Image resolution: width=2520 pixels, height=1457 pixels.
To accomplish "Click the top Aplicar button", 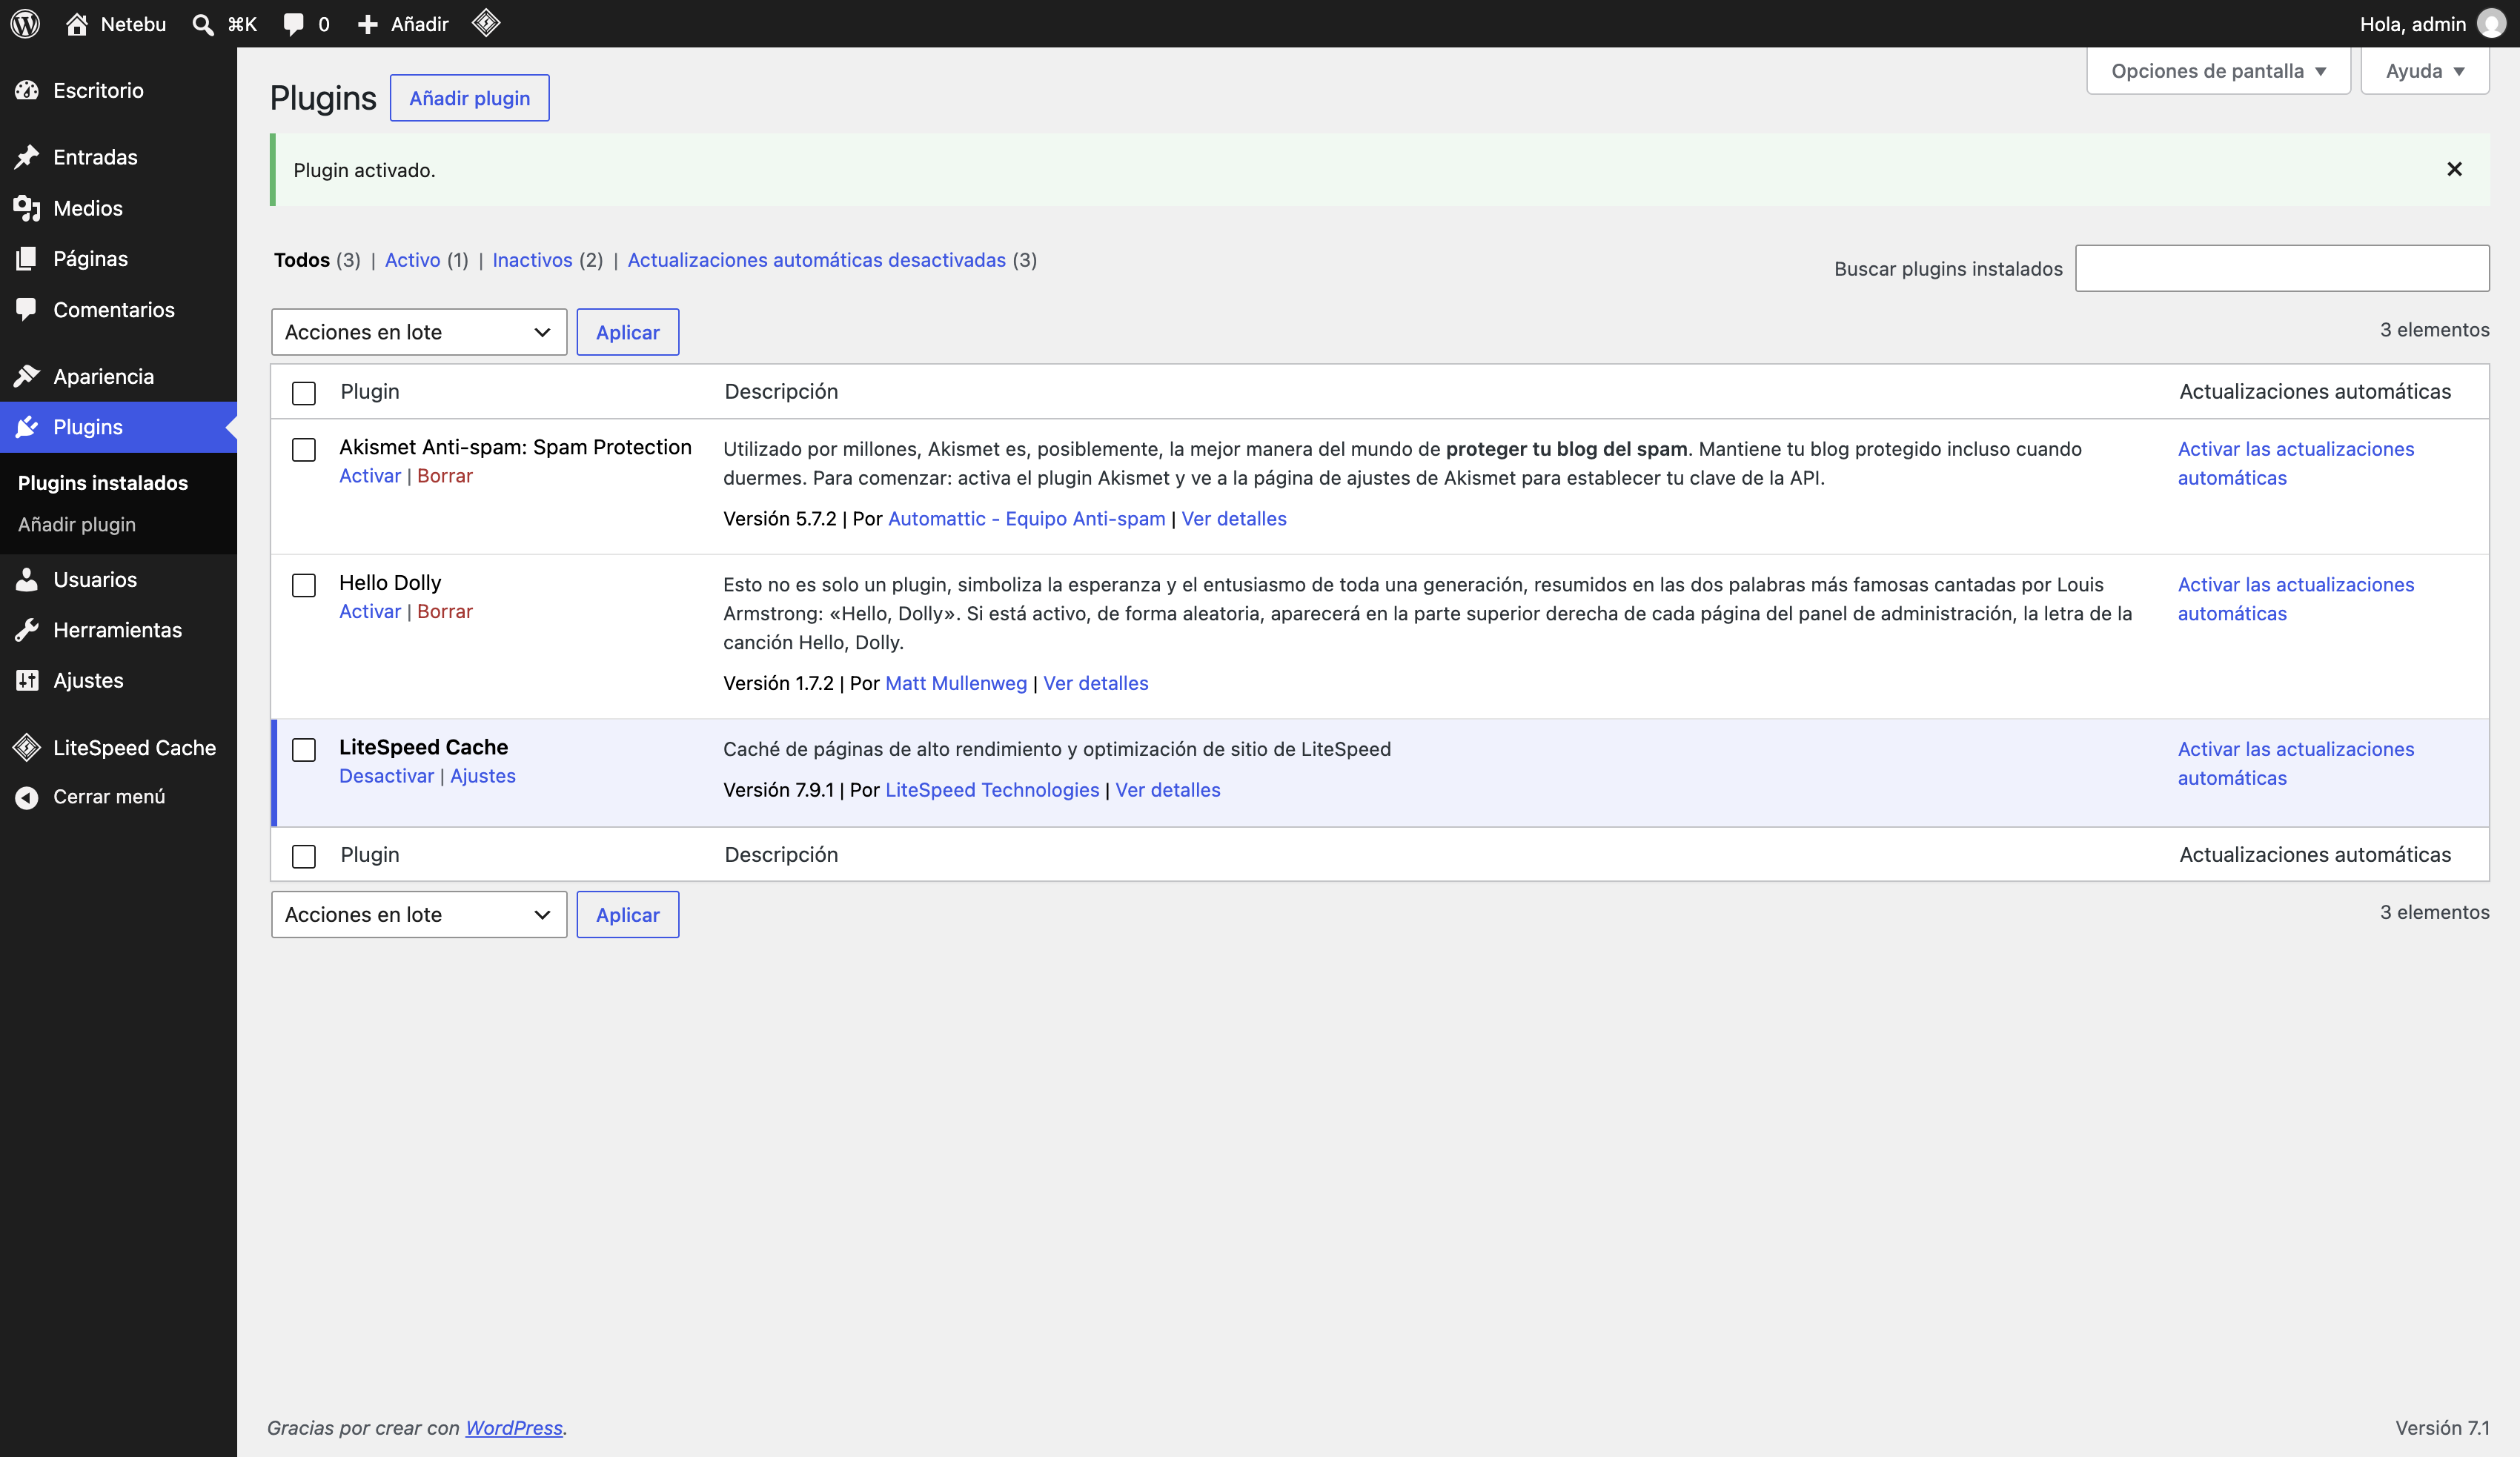I will point(628,332).
